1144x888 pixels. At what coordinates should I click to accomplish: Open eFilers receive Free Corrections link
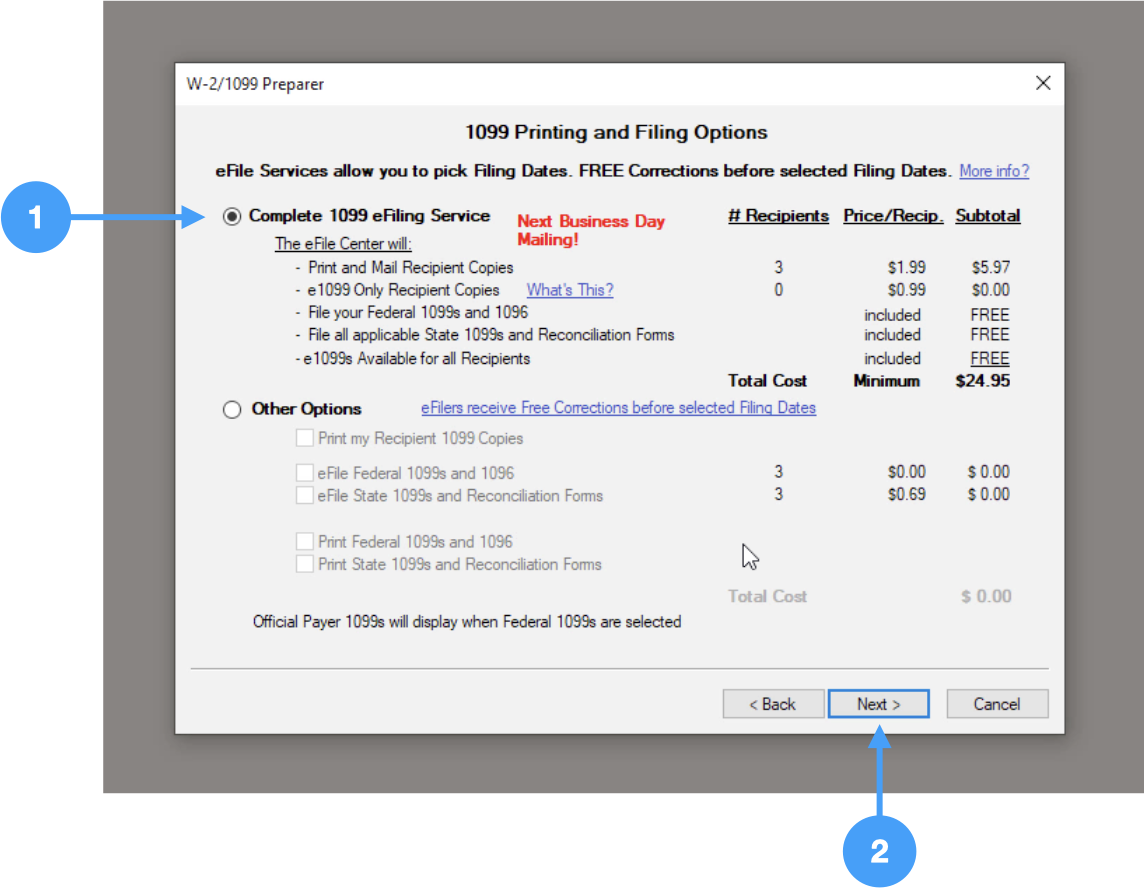point(618,408)
